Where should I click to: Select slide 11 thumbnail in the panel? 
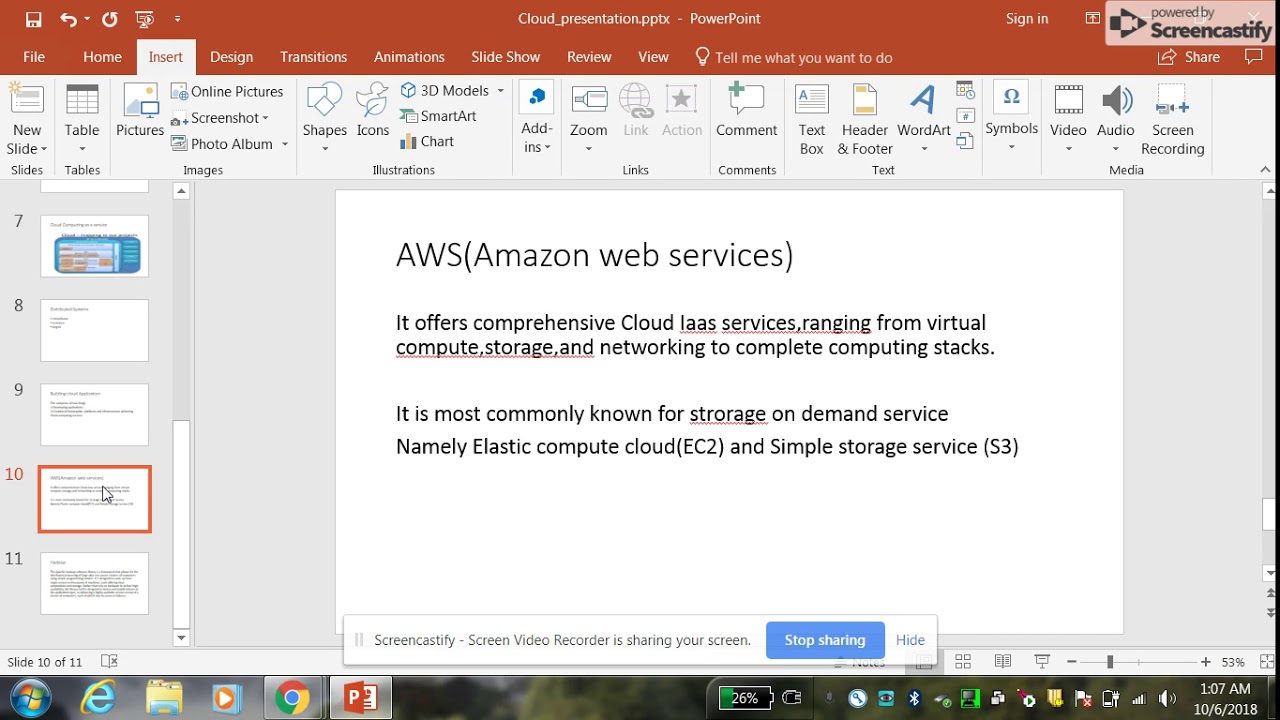pos(95,583)
